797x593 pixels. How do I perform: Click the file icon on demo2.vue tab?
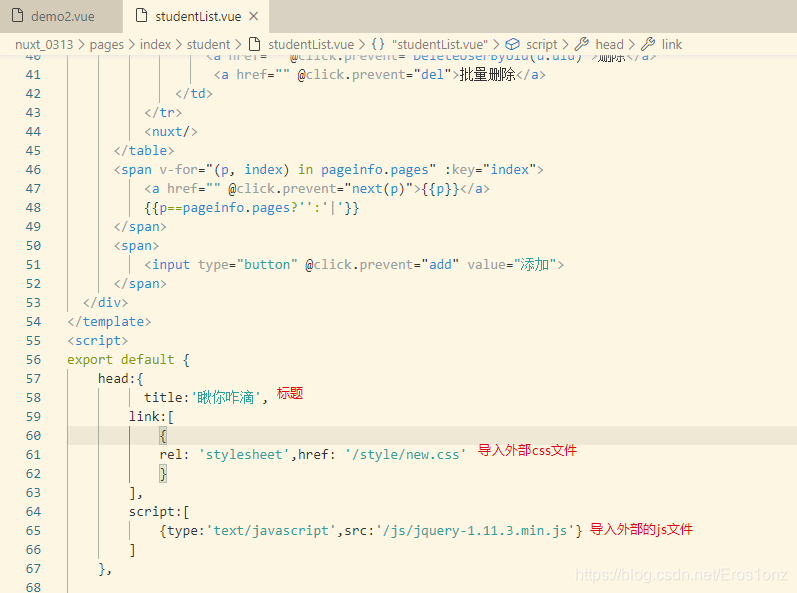coord(17,16)
